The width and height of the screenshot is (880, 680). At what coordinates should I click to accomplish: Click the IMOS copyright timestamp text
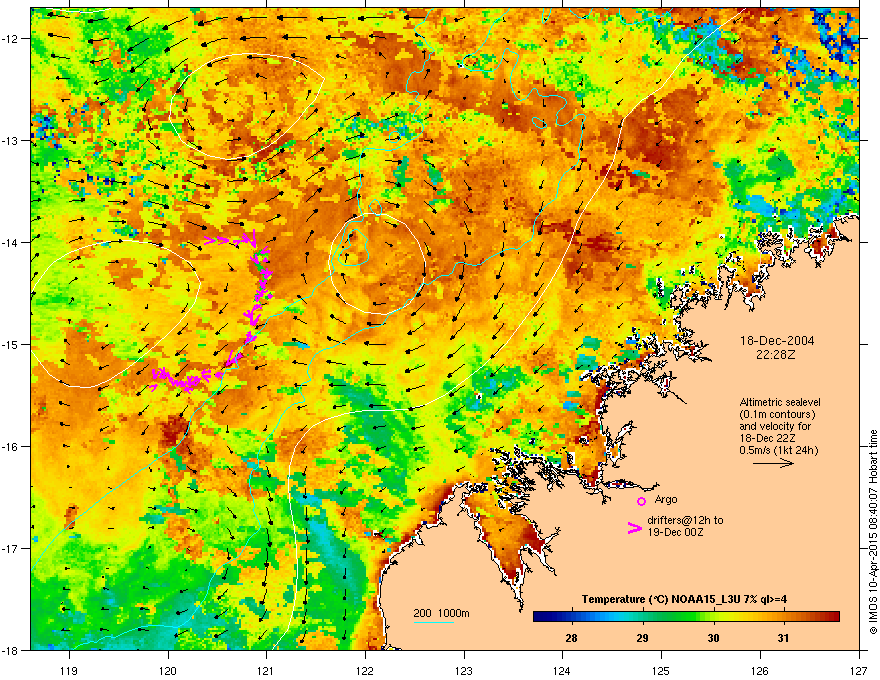click(873, 532)
